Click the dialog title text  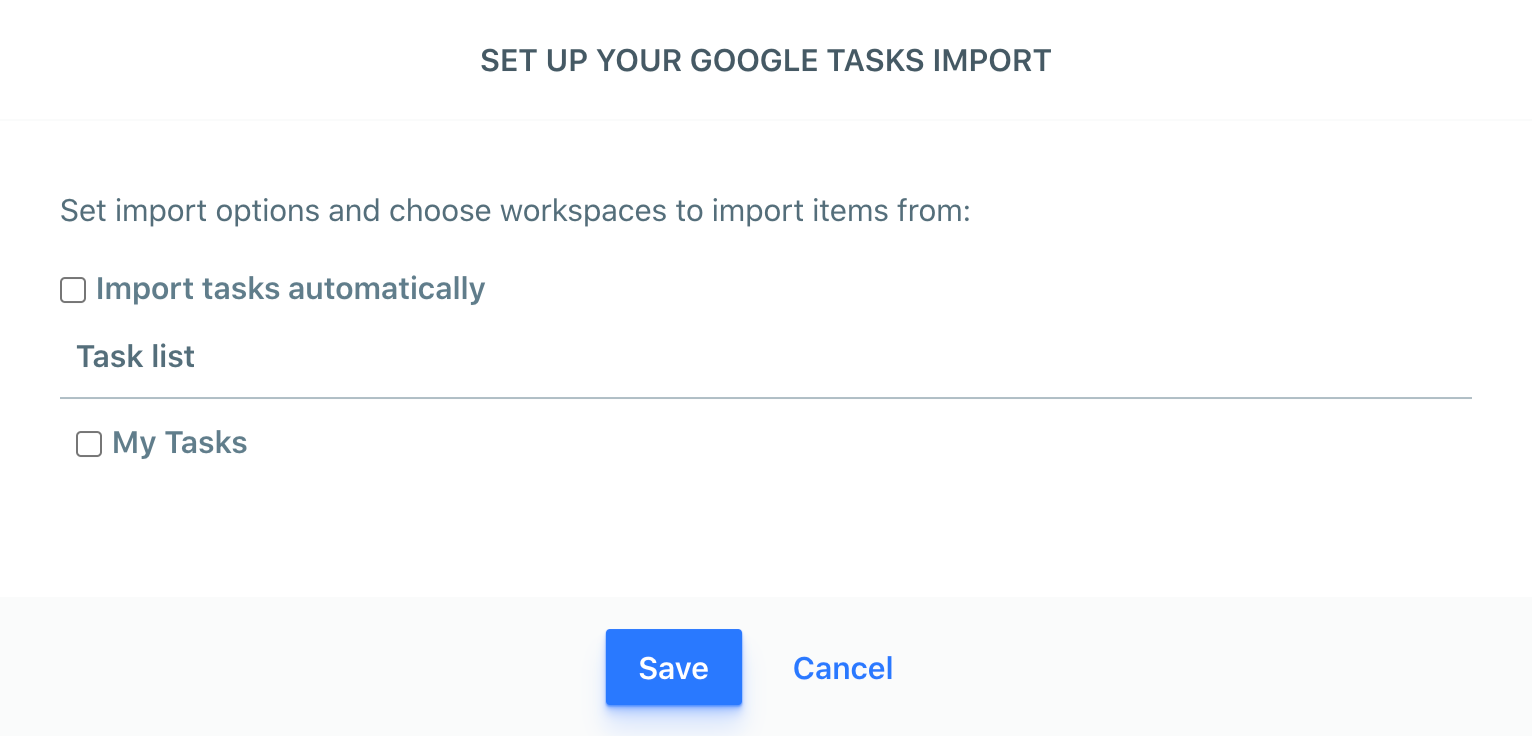765,60
